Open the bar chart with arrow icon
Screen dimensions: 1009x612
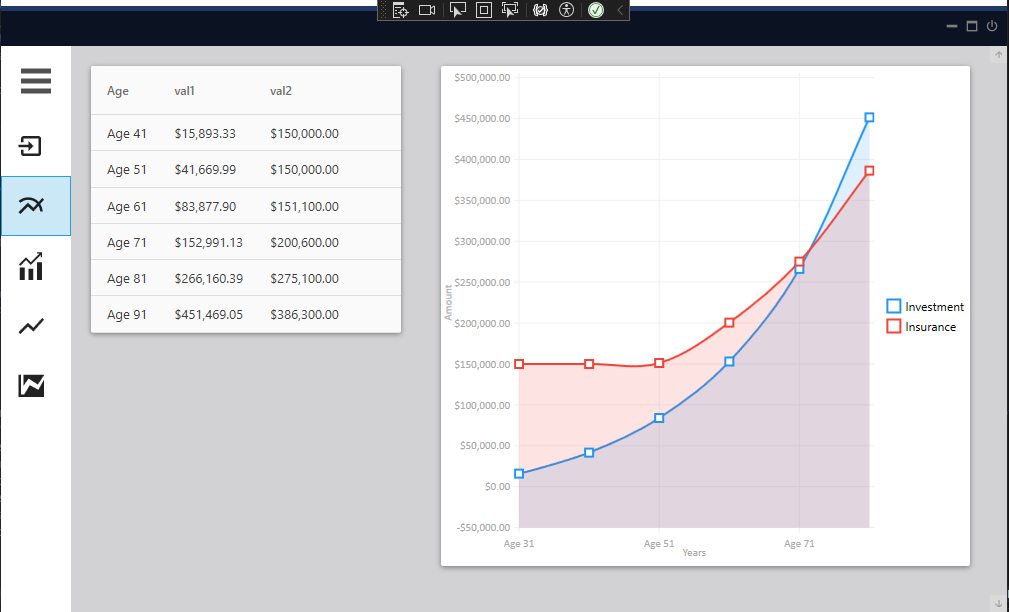(31, 266)
